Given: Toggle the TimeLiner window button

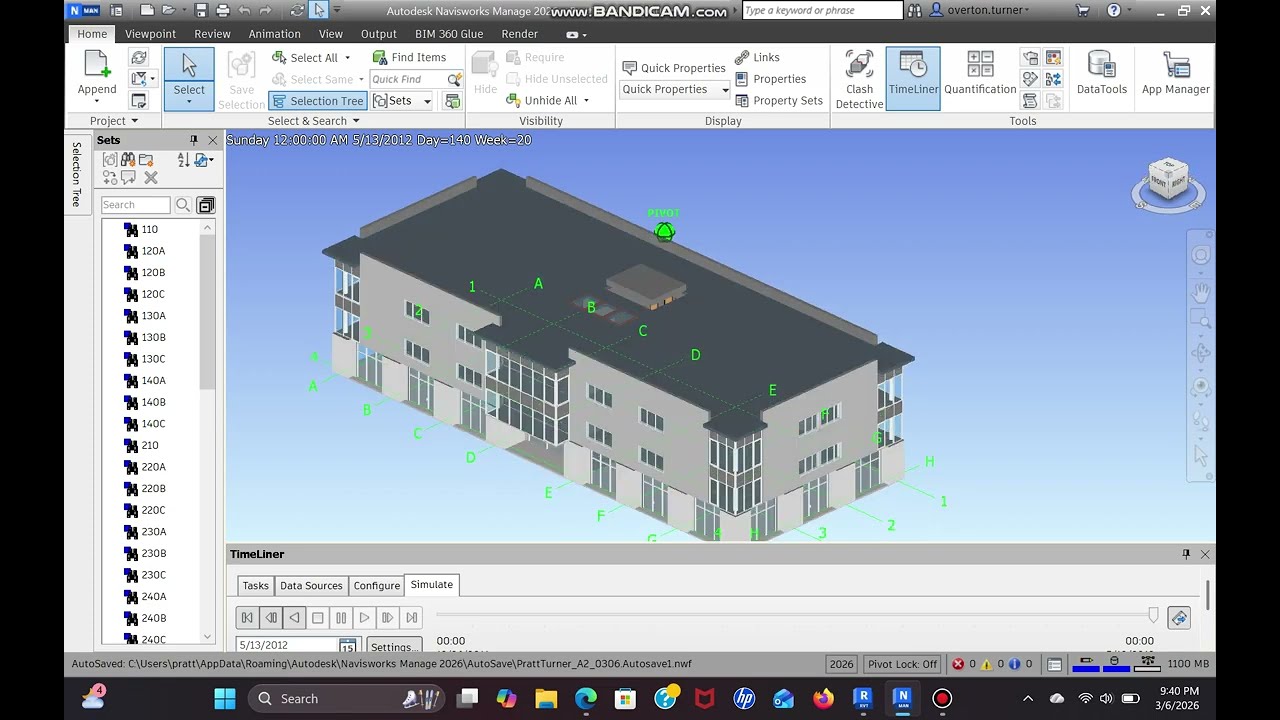Looking at the screenshot, I should (x=912, y=79).
